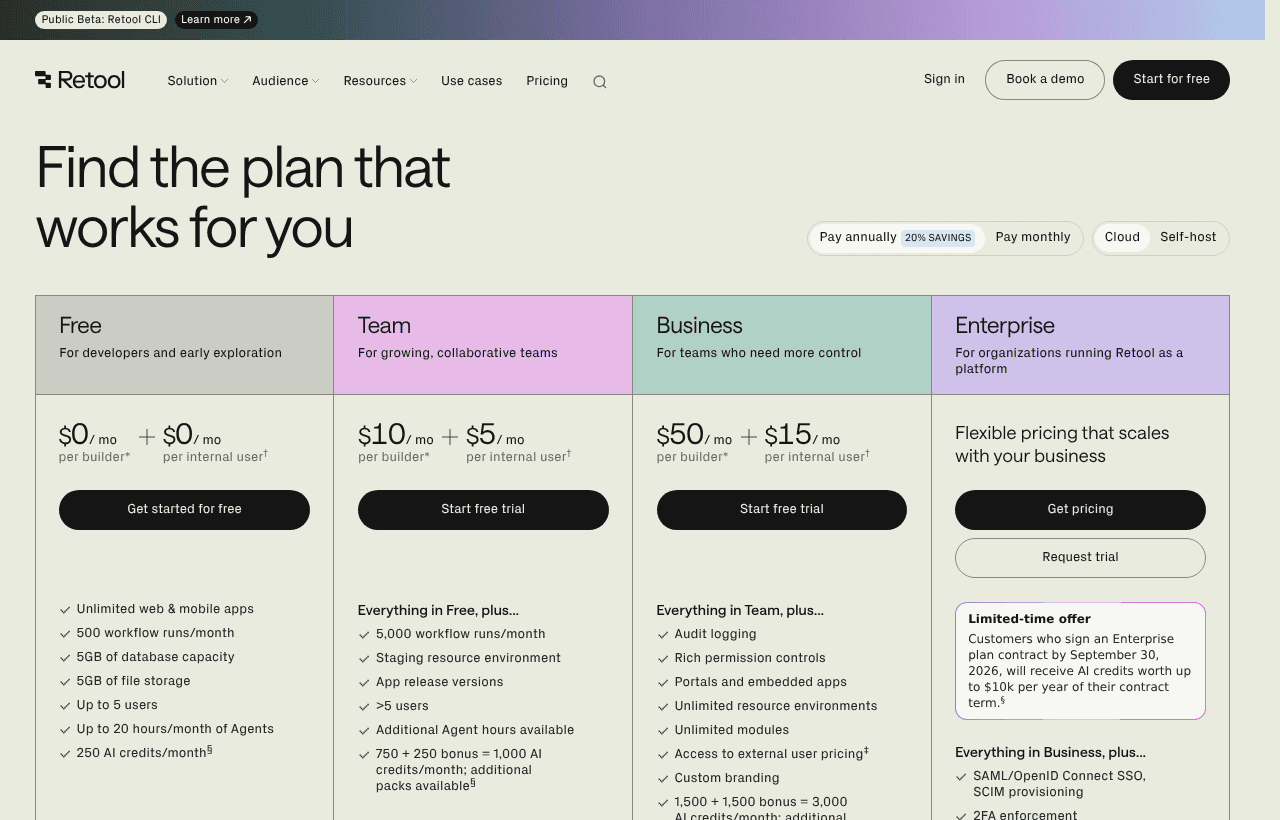The image size is (1280, 820).
Task: Click the Access to external user pricing text
Action: pos(771,754)
